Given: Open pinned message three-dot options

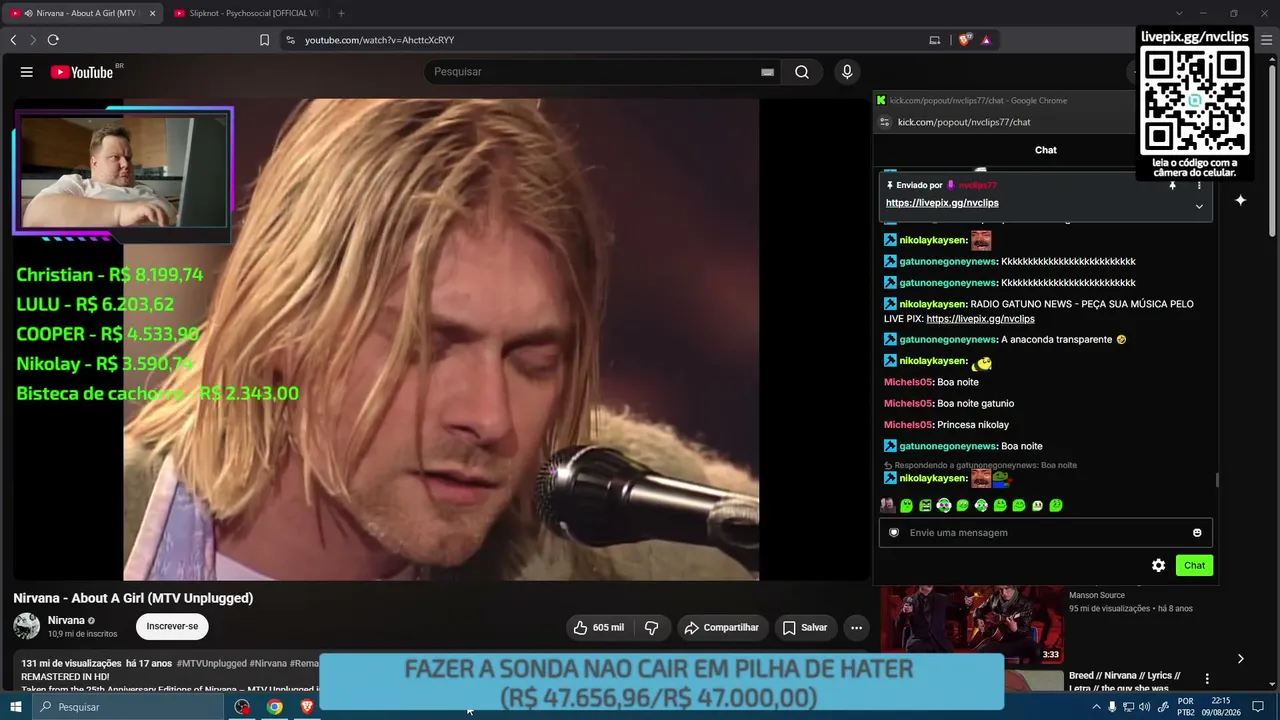Looking at the screenshot, I should point(1199,185).
